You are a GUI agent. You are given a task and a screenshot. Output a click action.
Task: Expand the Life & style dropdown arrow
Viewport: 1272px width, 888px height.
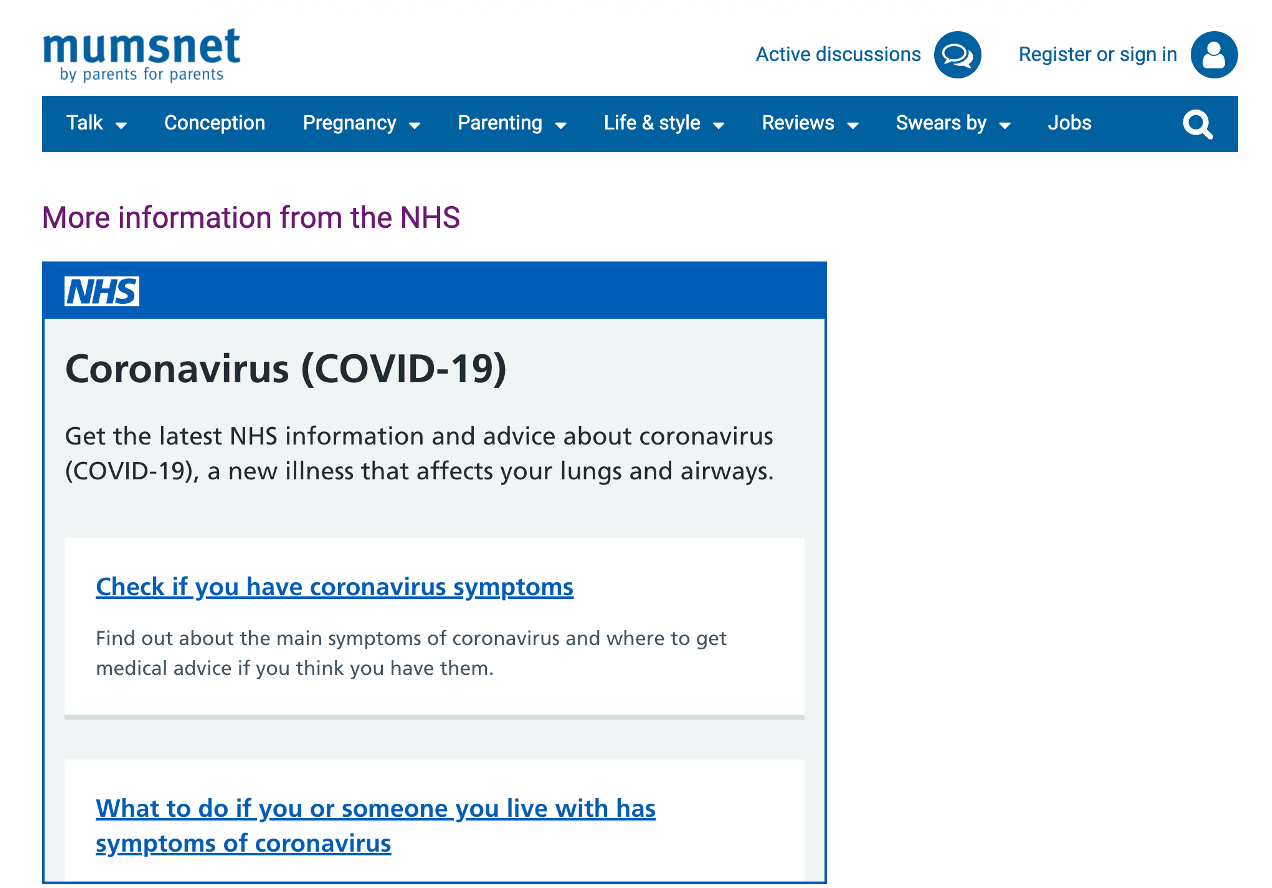718,126
